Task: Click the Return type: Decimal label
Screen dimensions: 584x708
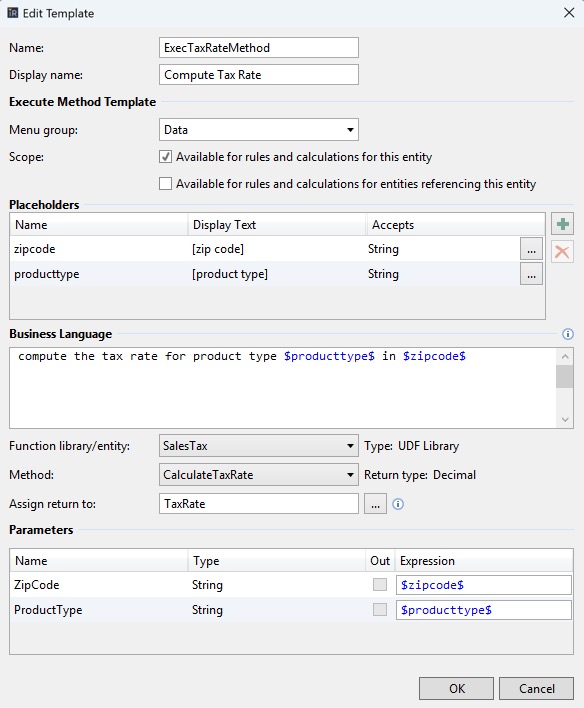Action: click(420, 475)
